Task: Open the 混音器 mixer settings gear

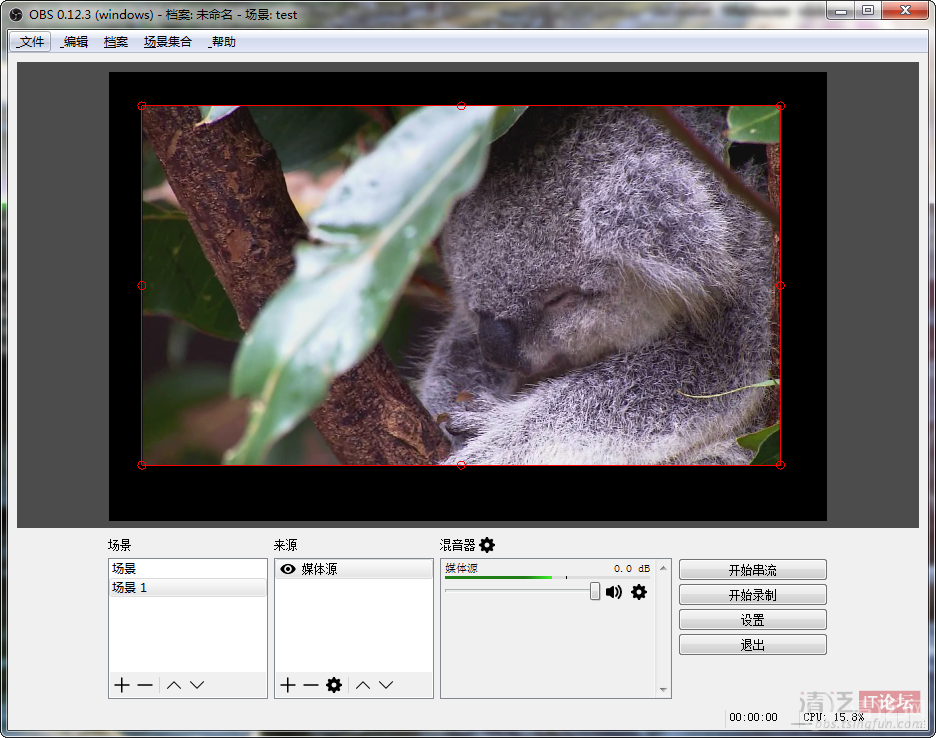Action: click(x=487, y=545)
